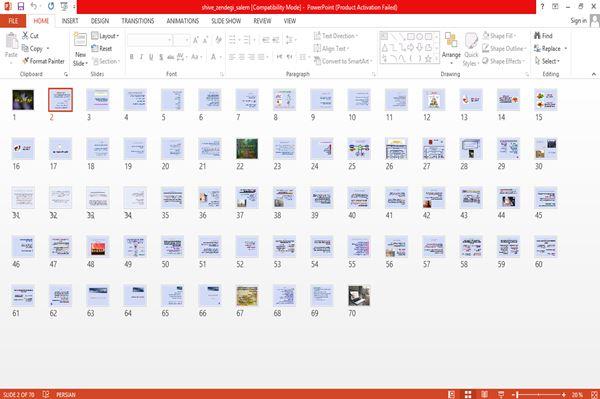Open the font name combo box
The width and height of the screenshot is (600, 399).
tap(149, 40)
